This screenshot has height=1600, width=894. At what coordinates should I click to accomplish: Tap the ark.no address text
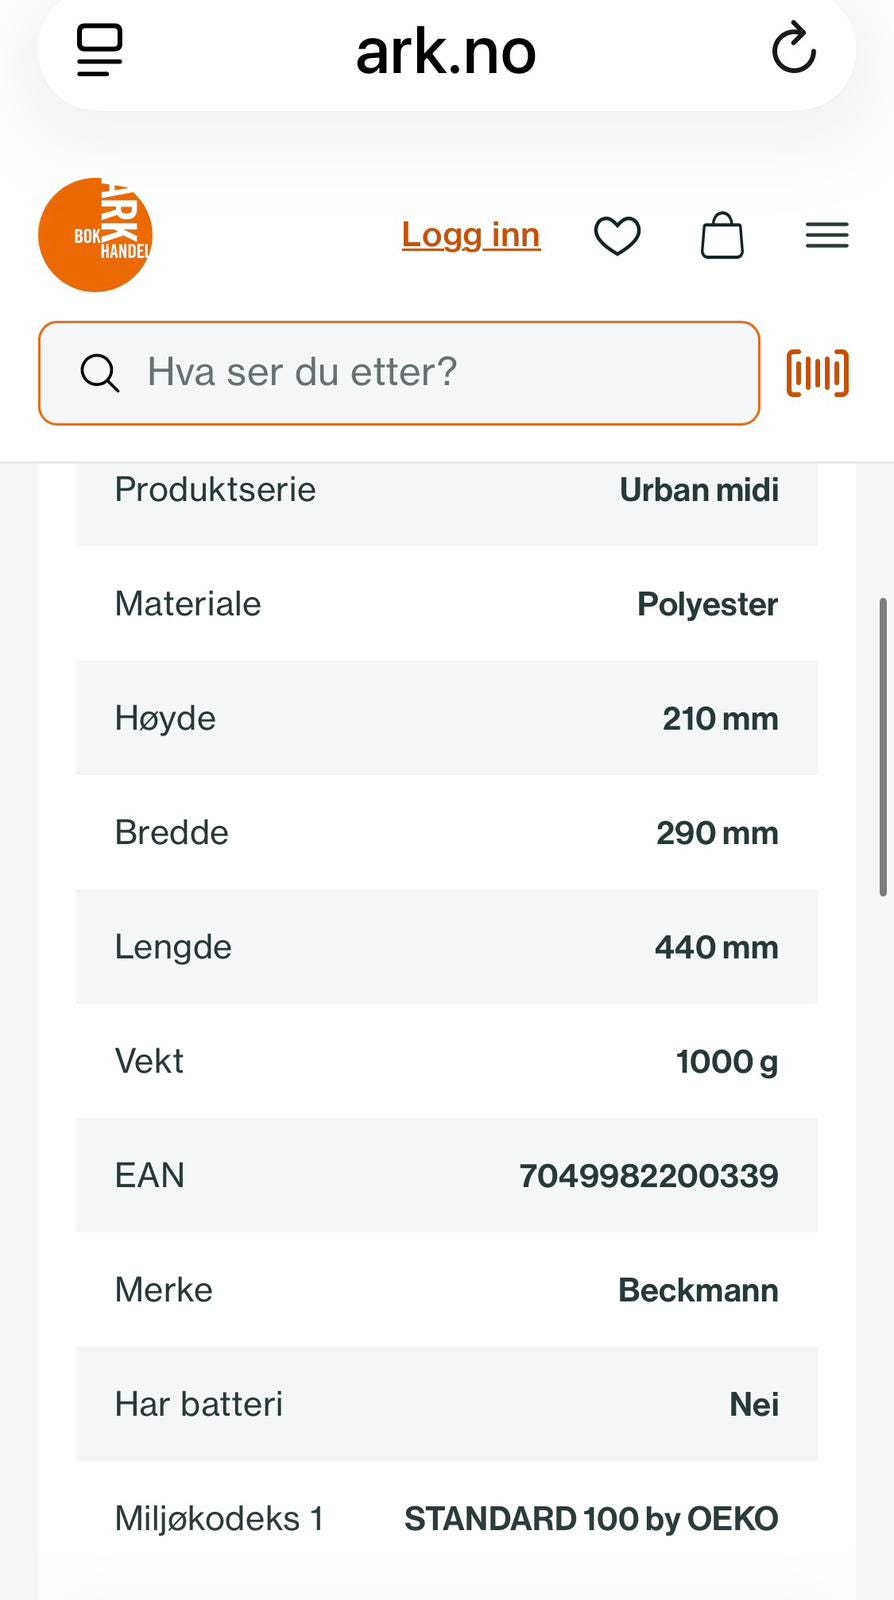pos(446,51)
